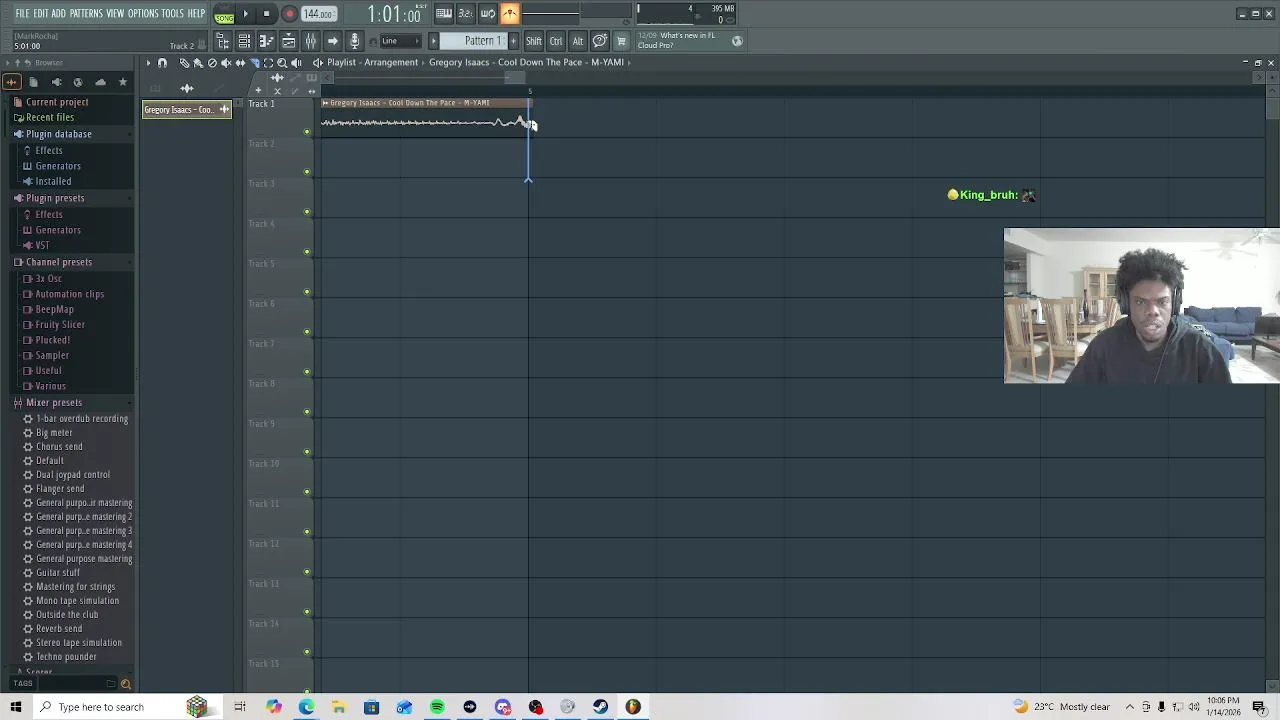Toggle loop recording
The width and height of the screenshot is (1280, 720).
pos(487,13)
